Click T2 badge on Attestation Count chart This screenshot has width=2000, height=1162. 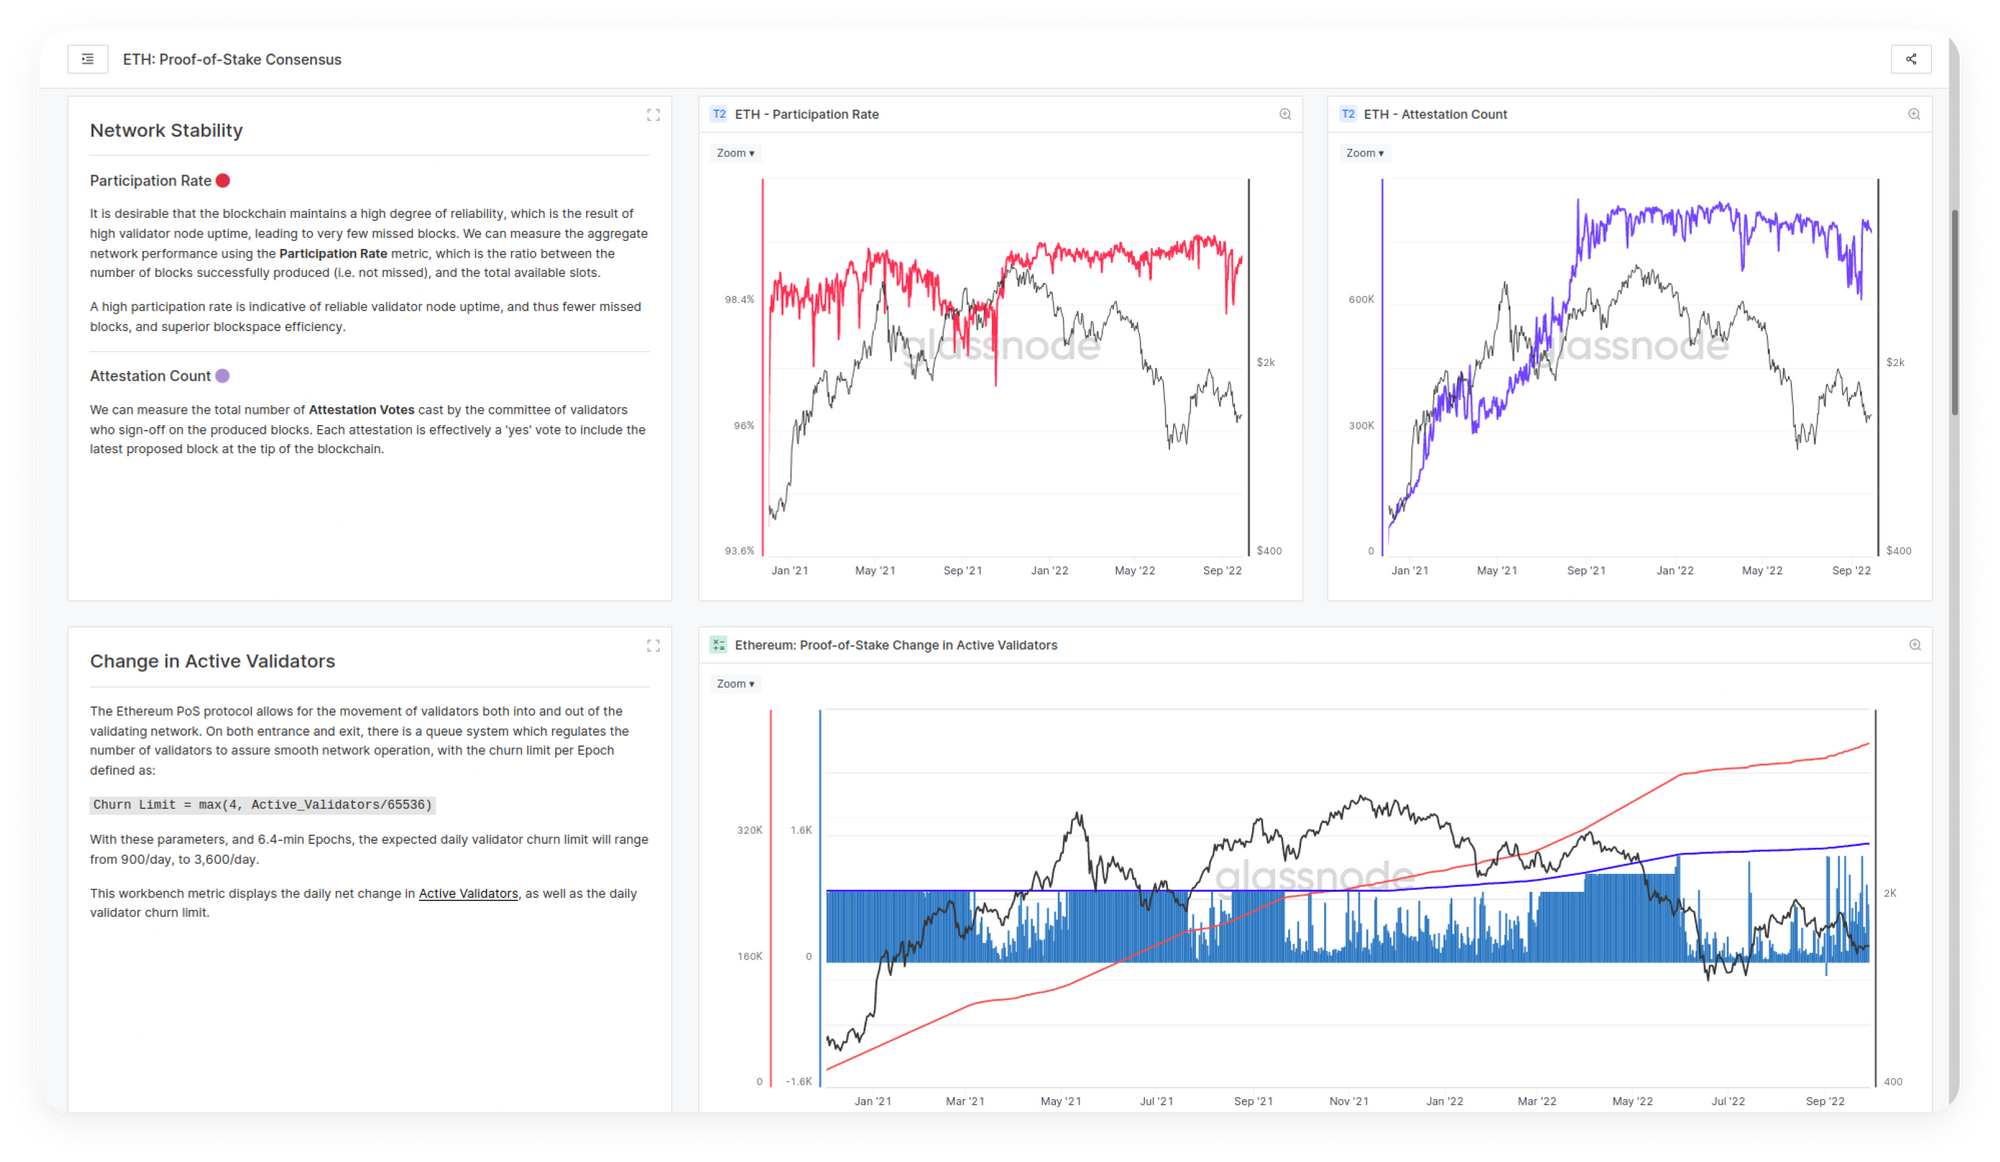coord(1348,114)
